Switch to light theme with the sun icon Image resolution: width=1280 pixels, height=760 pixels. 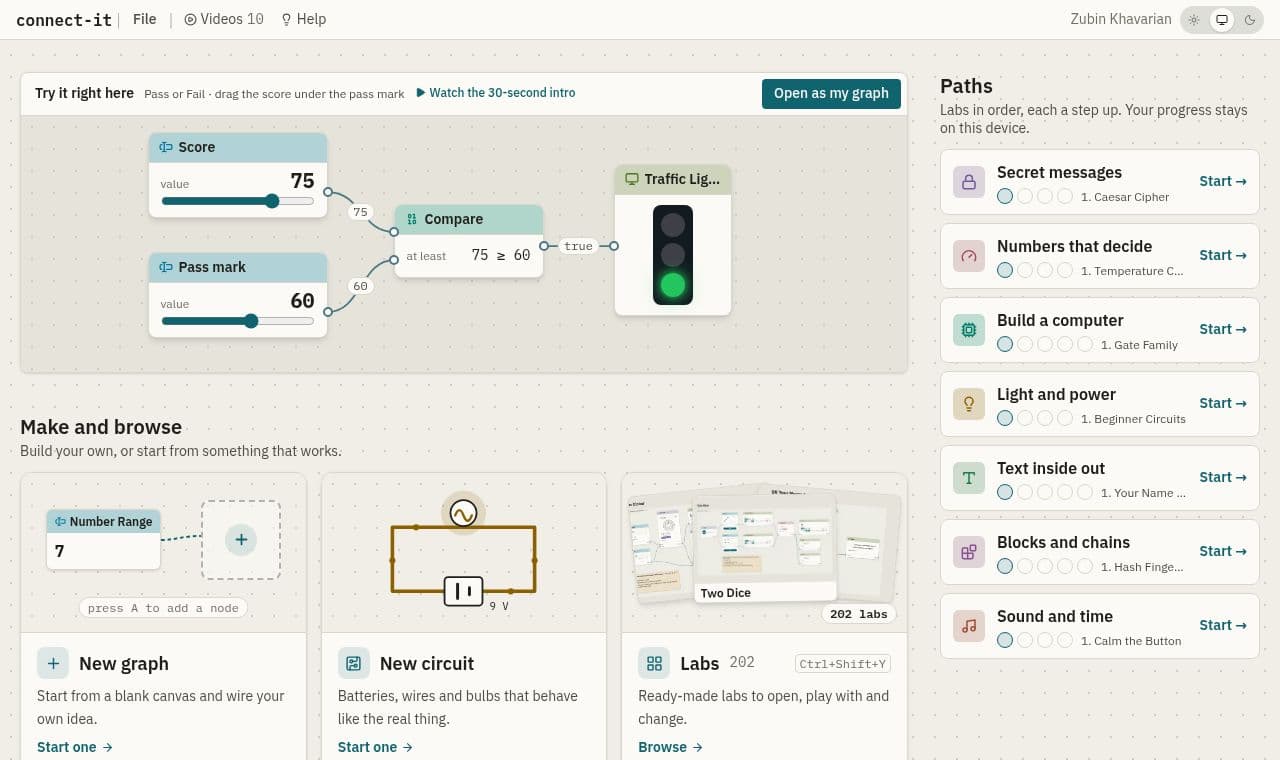click(1194, 20)
